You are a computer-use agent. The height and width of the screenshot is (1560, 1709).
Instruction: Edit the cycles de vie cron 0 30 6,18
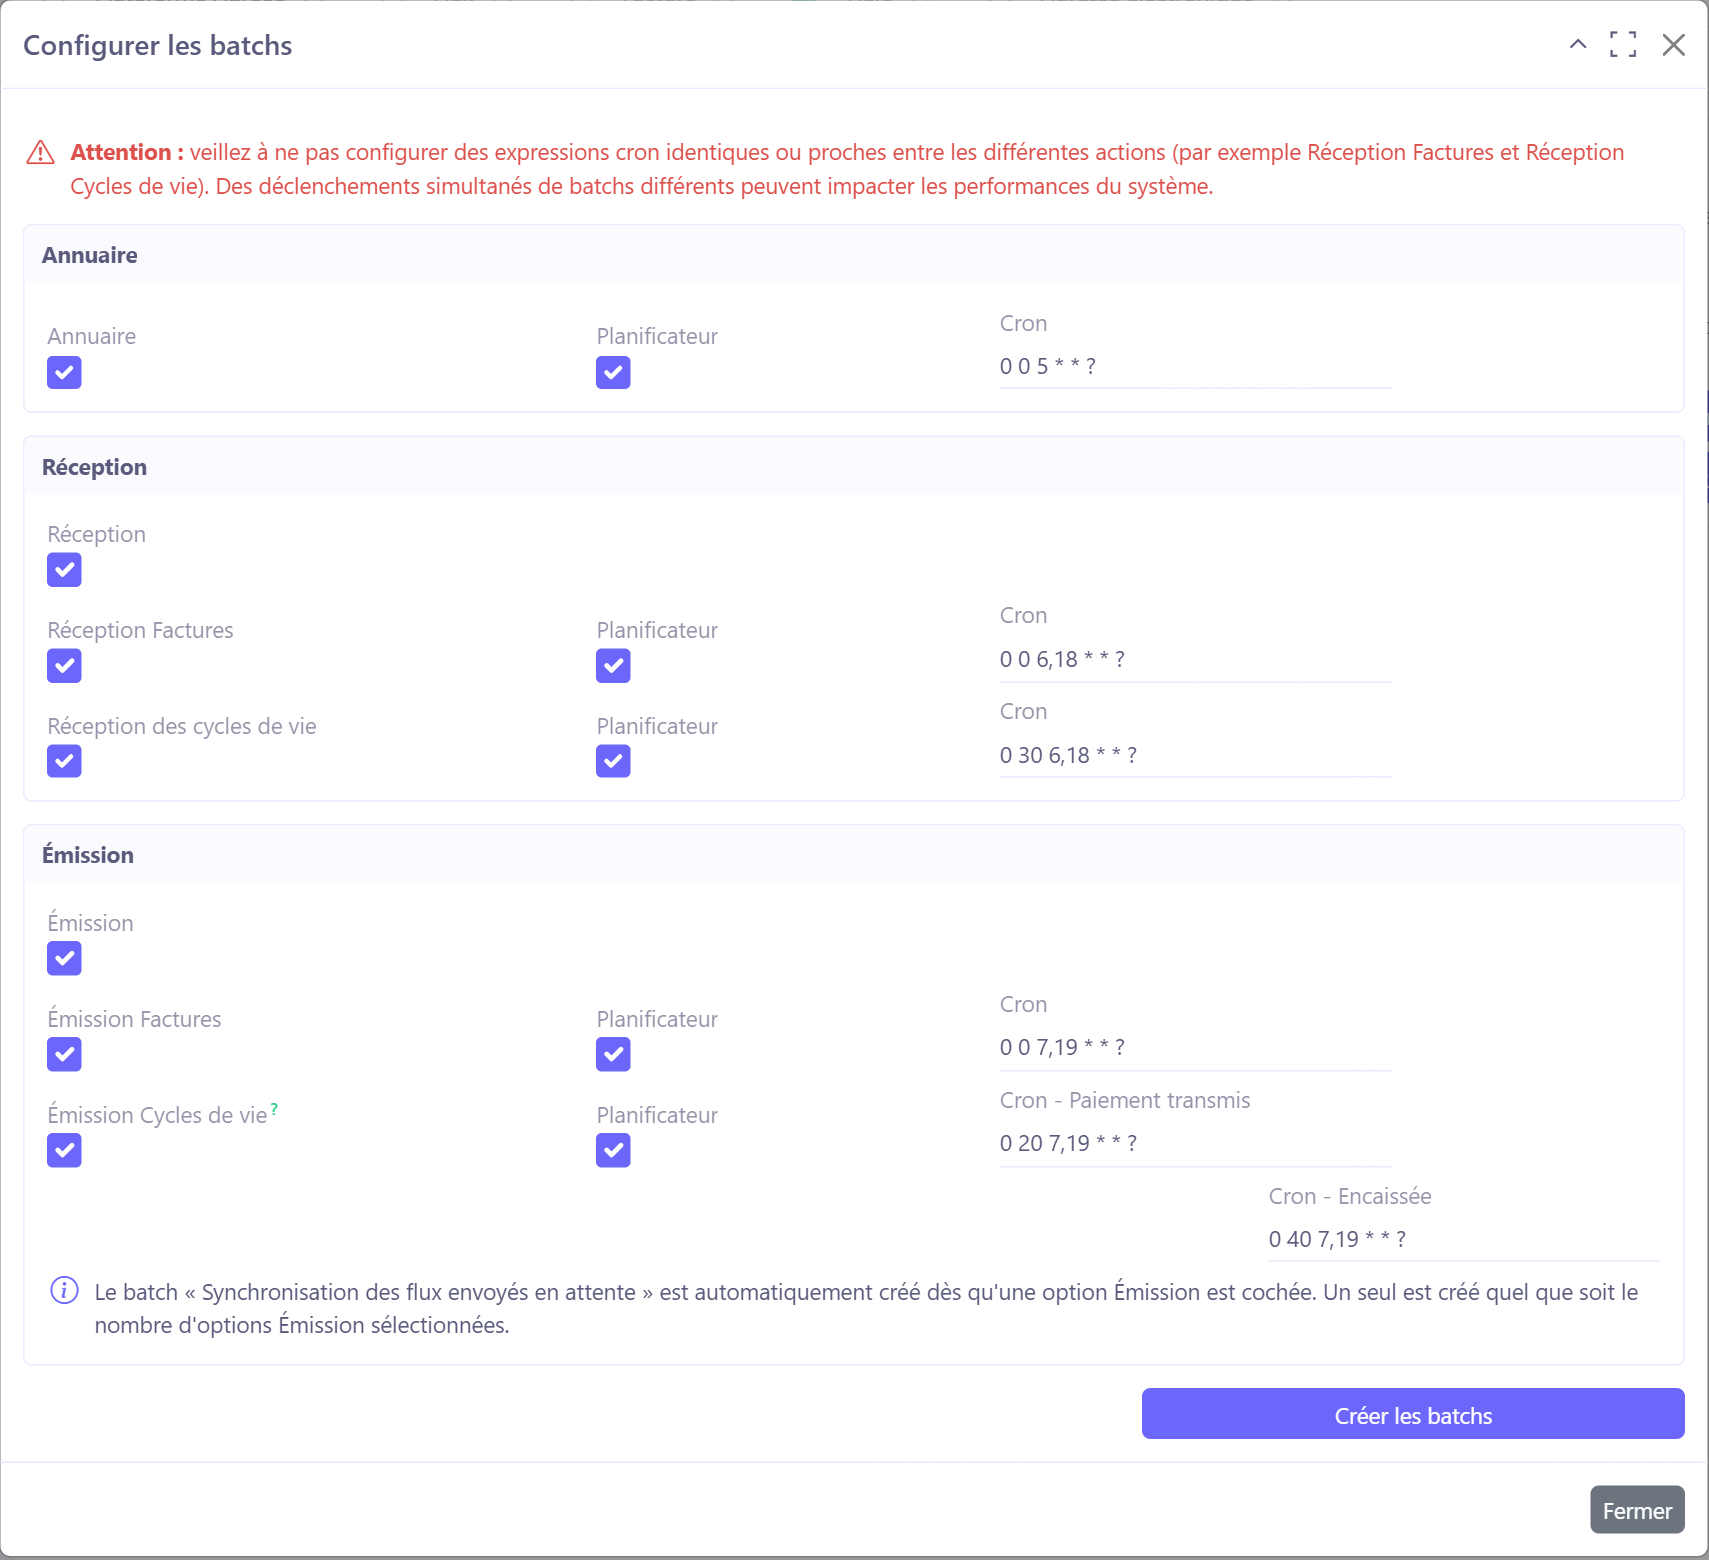pyautogui.click(x=1195, y=755)
